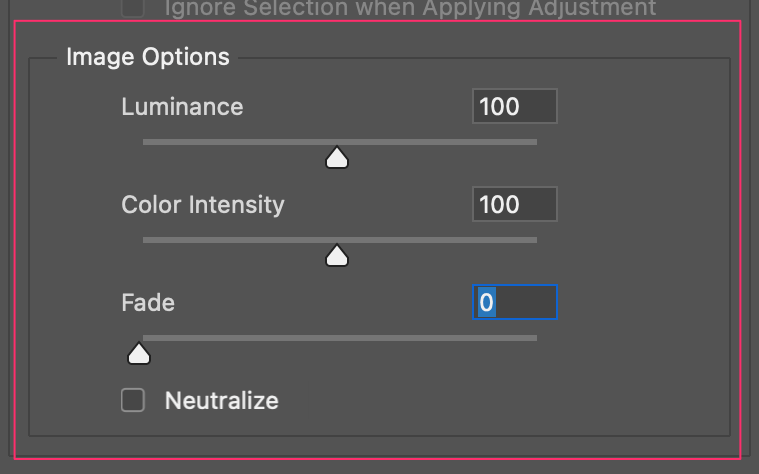759x474 pixels.
Task: Click the Luminance value input field
Action: click(514, 107)
